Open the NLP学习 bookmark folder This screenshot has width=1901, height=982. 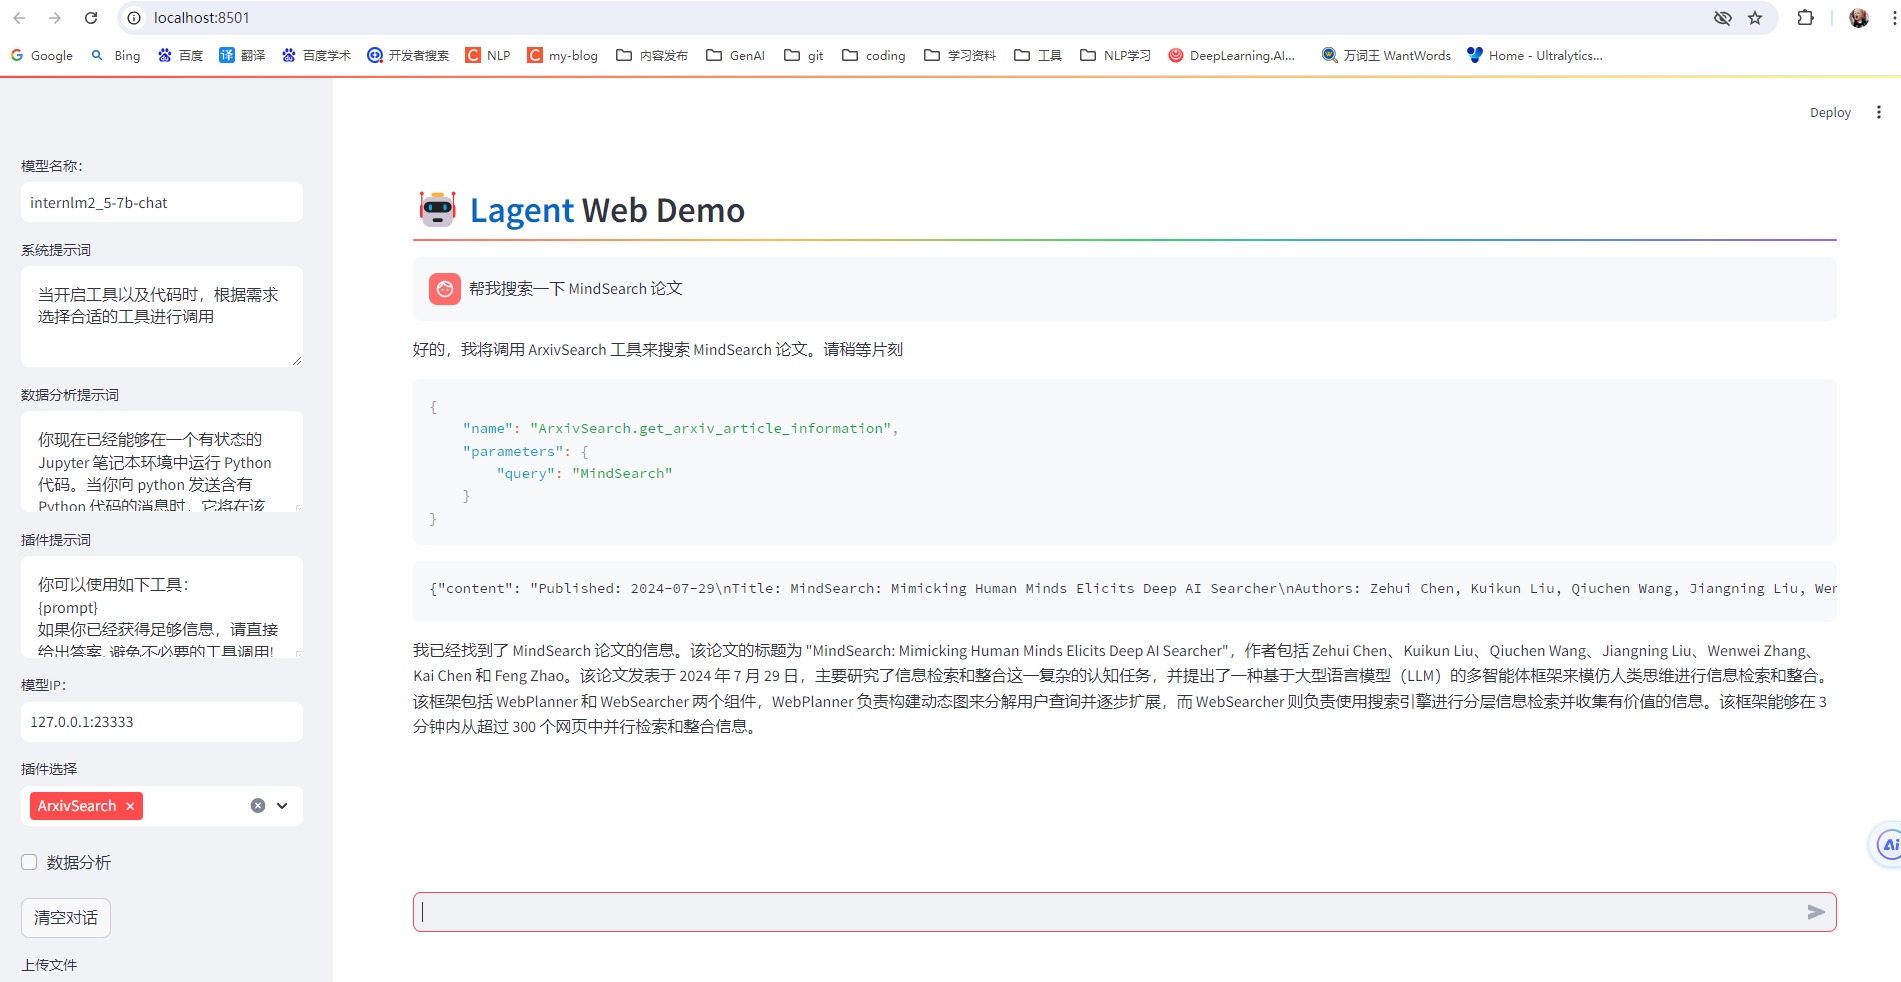click(1116, 56)
